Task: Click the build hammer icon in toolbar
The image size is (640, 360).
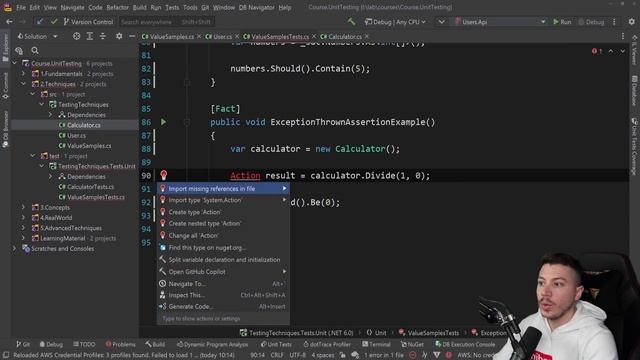Action: click(x=351, y=22)
